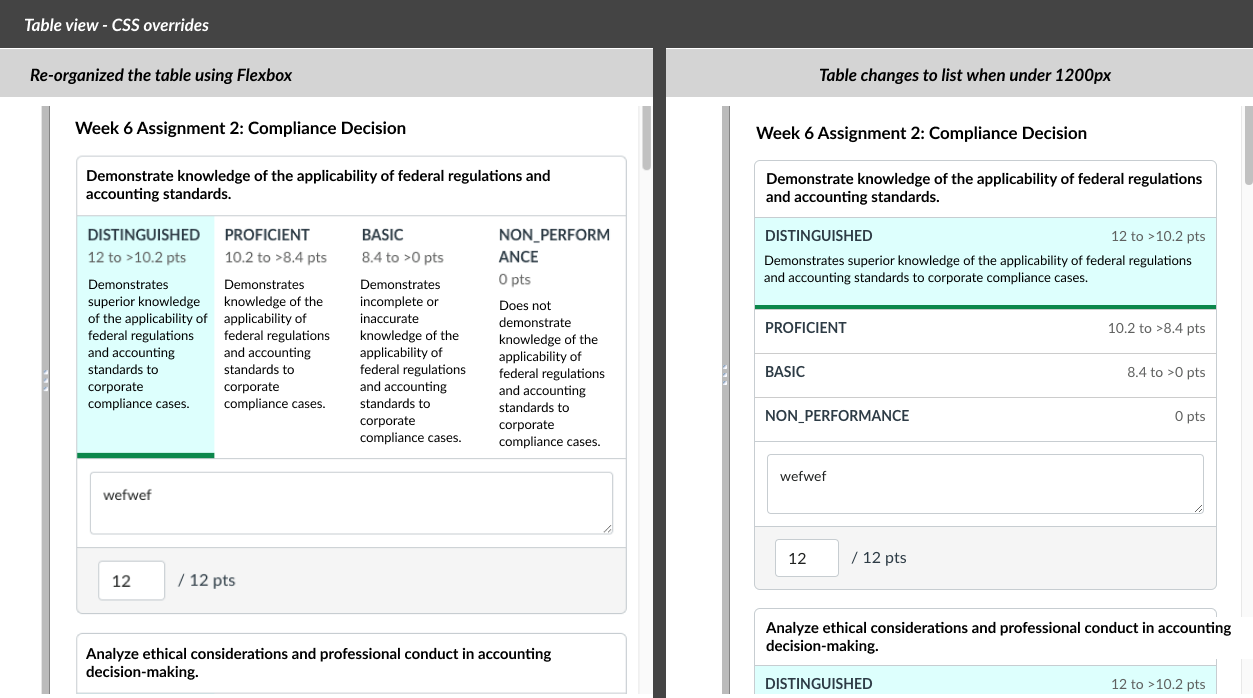1253x698 pixels.
Task: Select the BASIC row in the list view
Action: [x=985, y=372]
